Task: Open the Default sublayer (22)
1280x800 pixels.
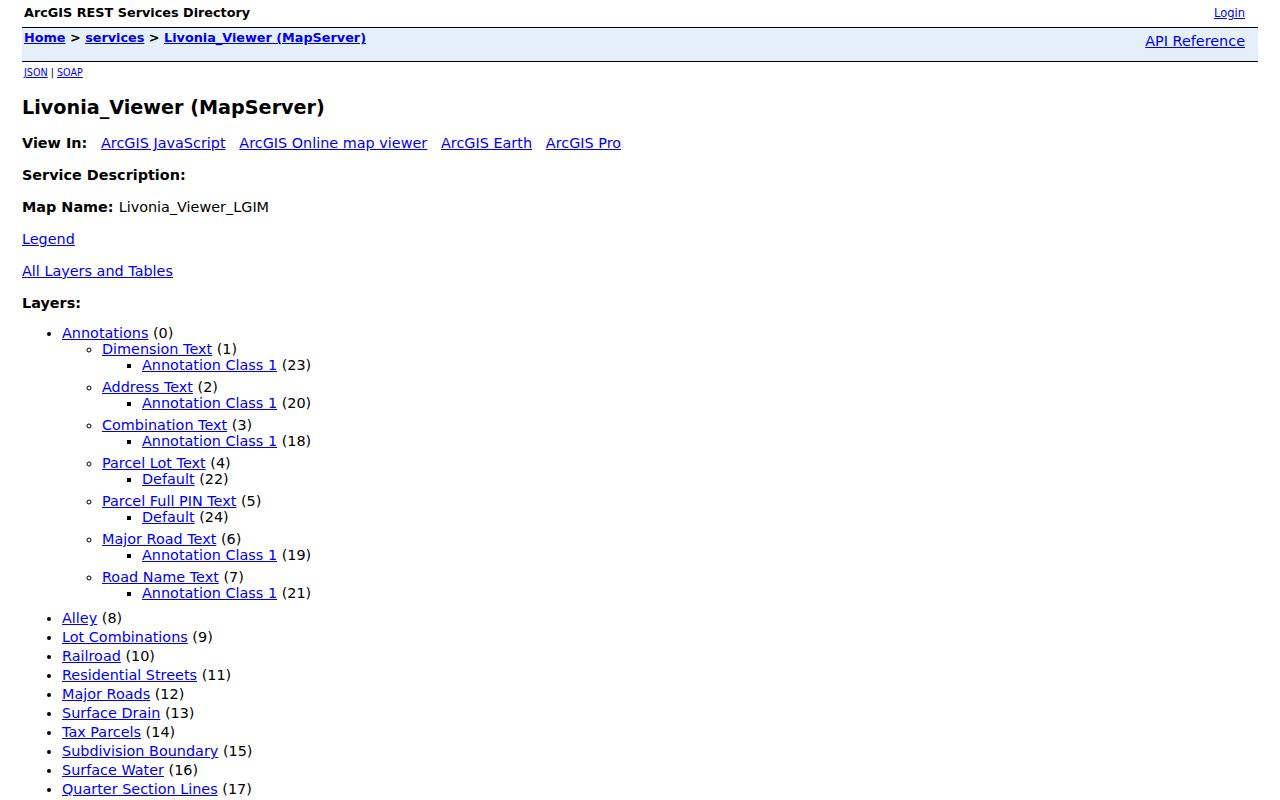Action: point(168,479)
